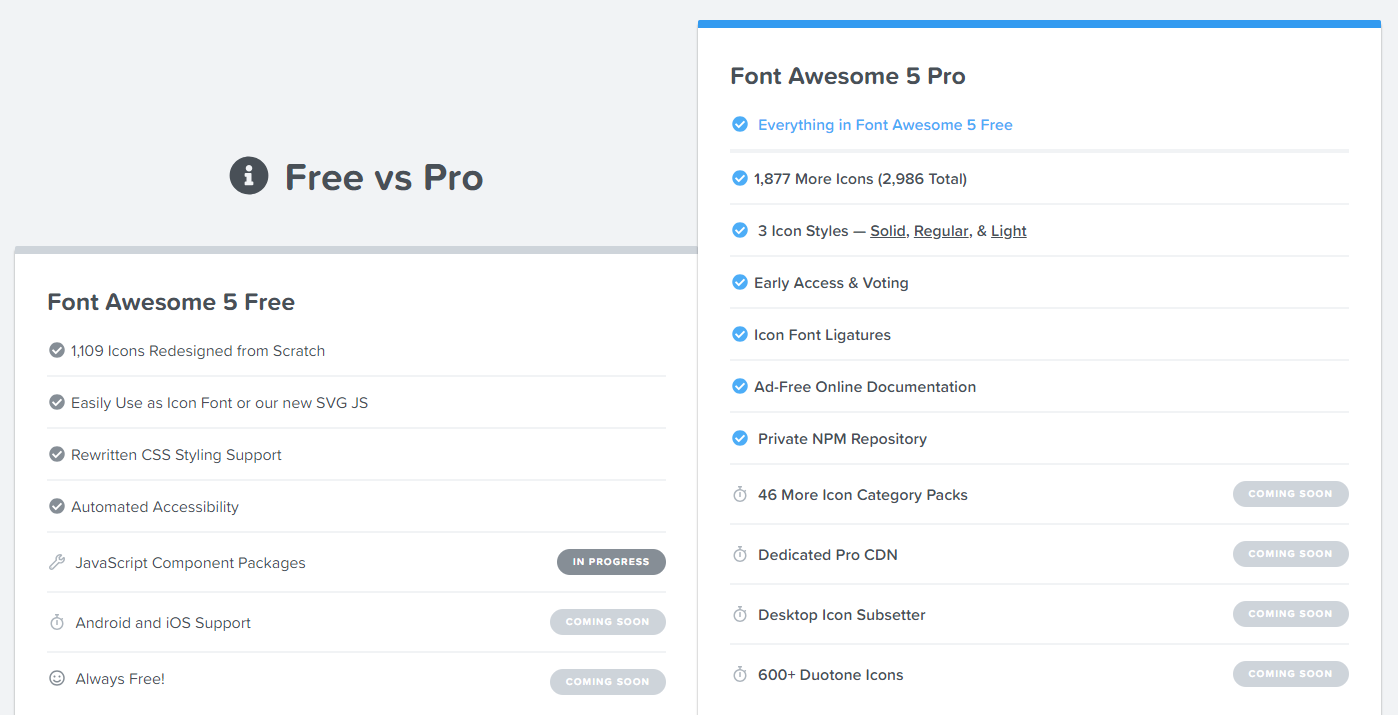Click Coming Soon badge for Dedicated Pro CDN
This screenshot has height=715, width=1398.
point(1291,554)
